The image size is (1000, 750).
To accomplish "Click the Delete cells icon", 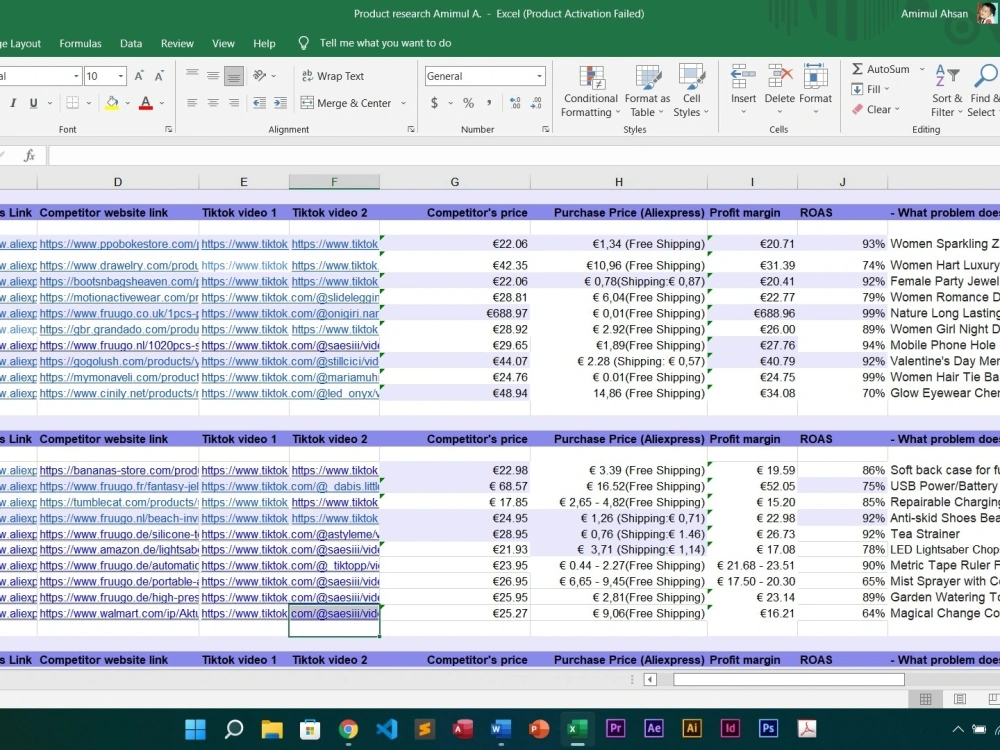I will click(779, 76).
